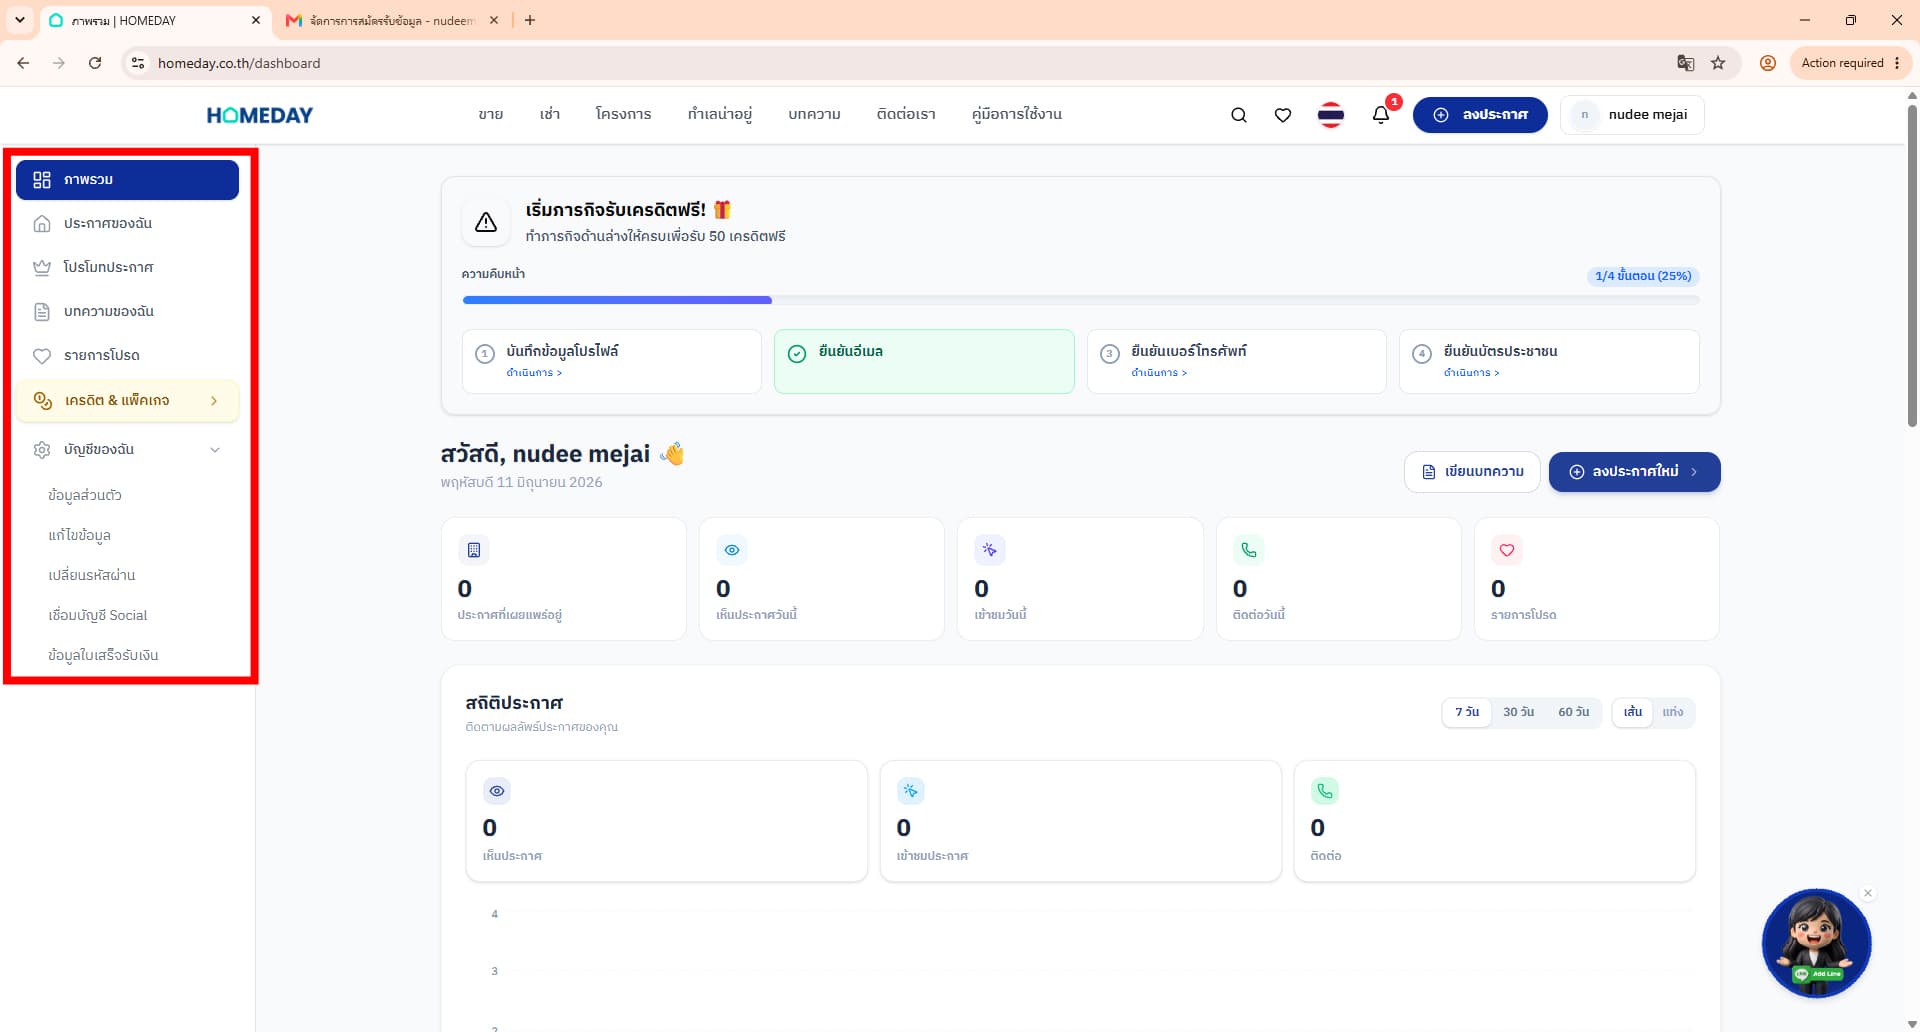Screen dimensions: 1920x1032
Task: Open a new browser tab
Action: click(530, 20)
